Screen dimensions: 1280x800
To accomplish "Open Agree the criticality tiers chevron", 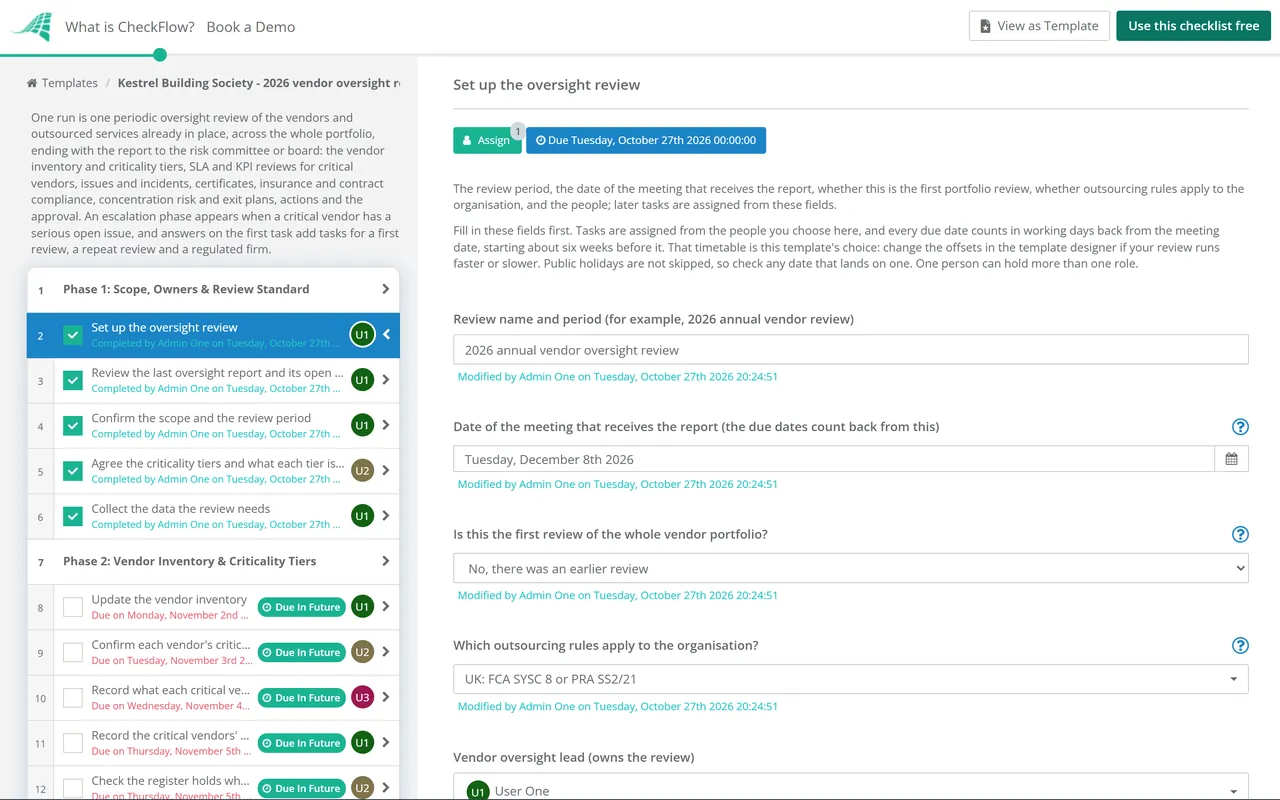I will pyautogui.click(x=386, y=471).
